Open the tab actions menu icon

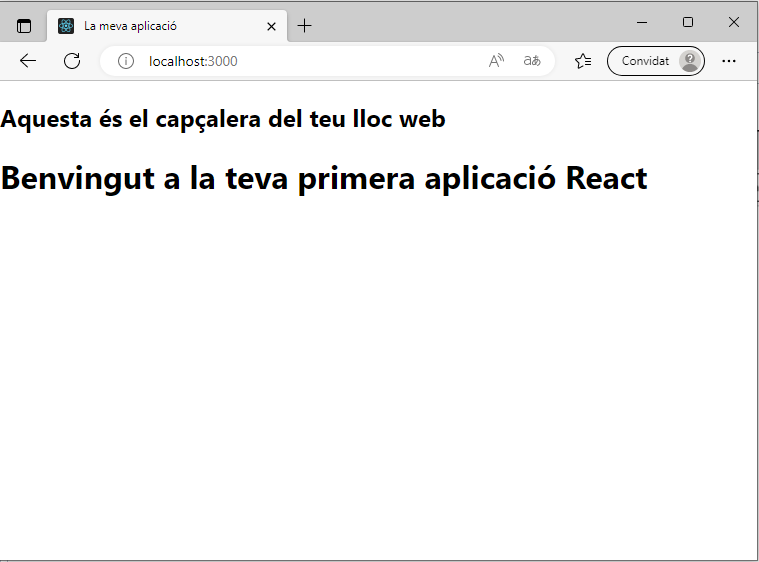click(25, 26)
